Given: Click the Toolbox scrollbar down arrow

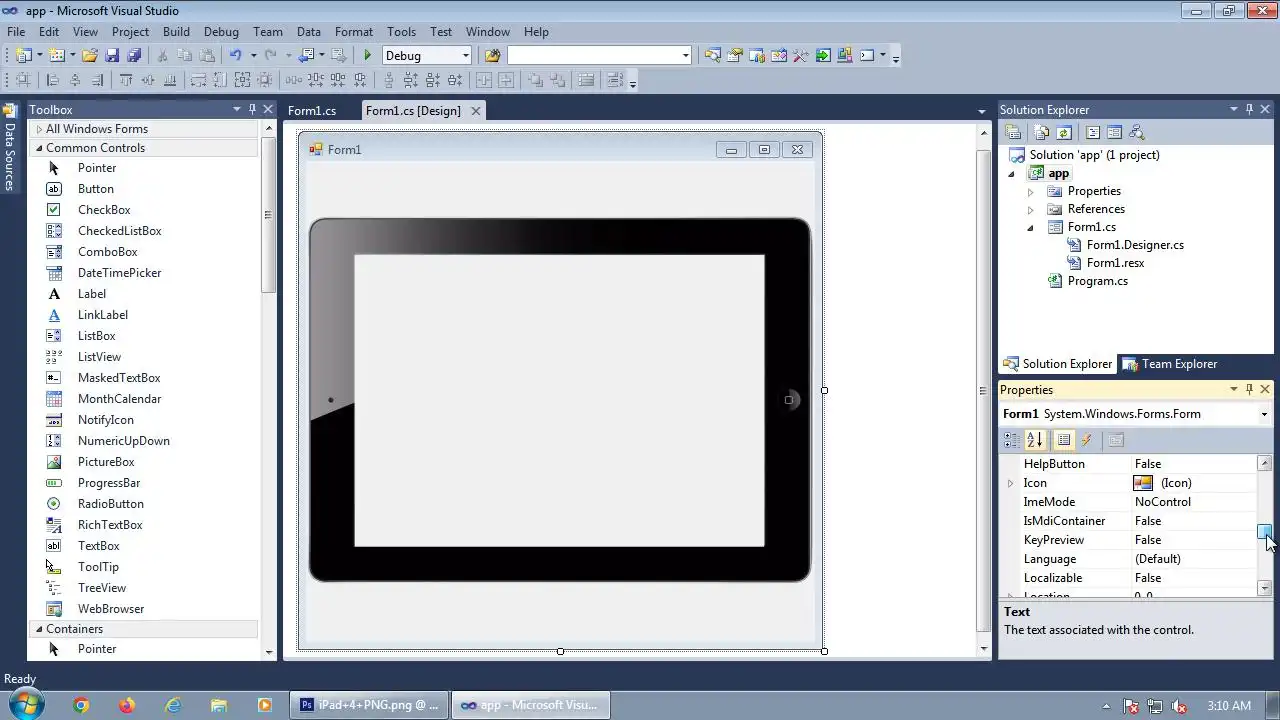Looking at the screenshot, I should pos(268,652).
